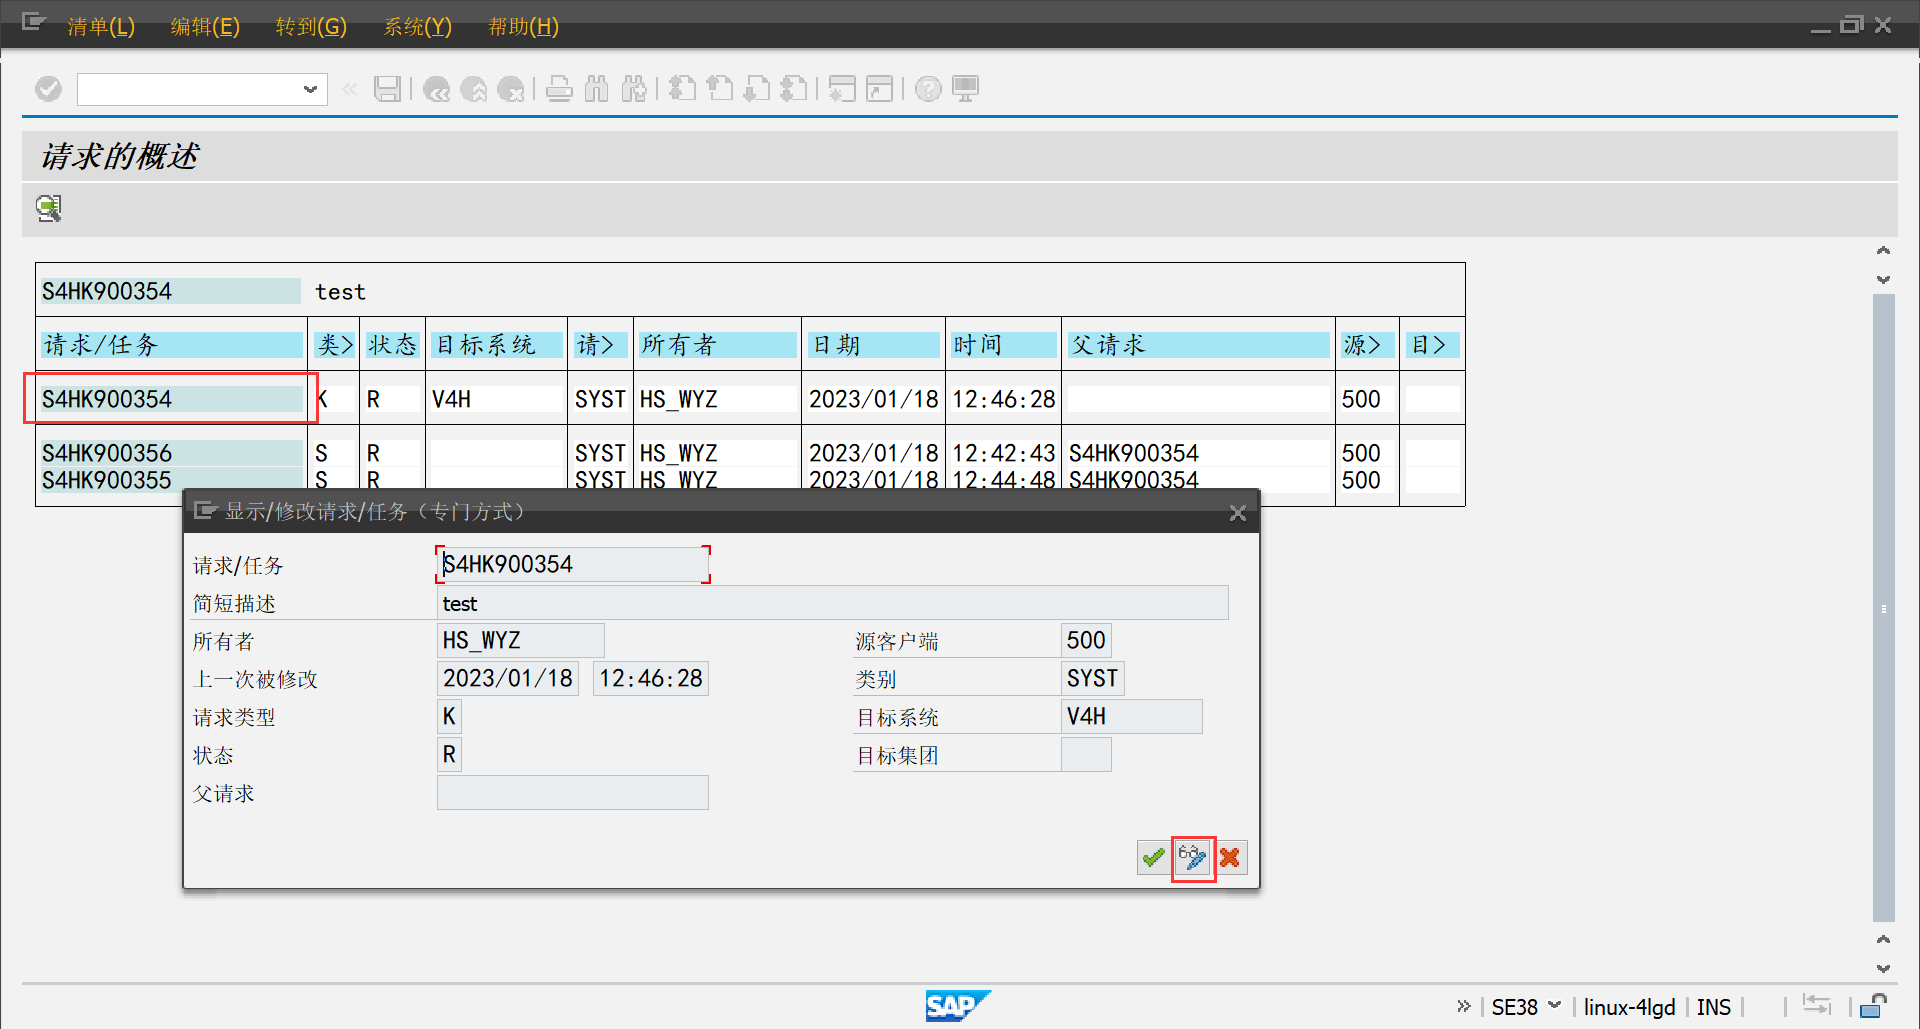Click the linux-4lgd server name in the status bar

click(x=1629, y=1007)
